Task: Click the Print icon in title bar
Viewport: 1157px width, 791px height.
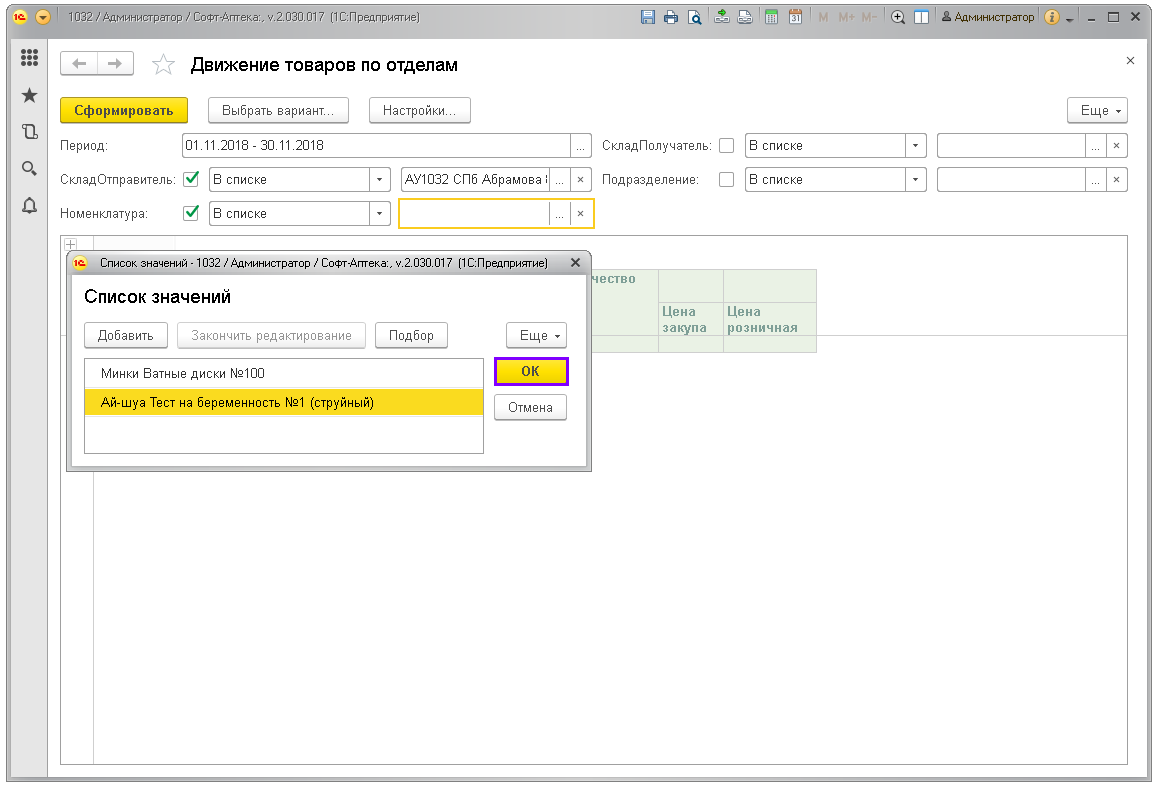Action: [x=671, y=17]
